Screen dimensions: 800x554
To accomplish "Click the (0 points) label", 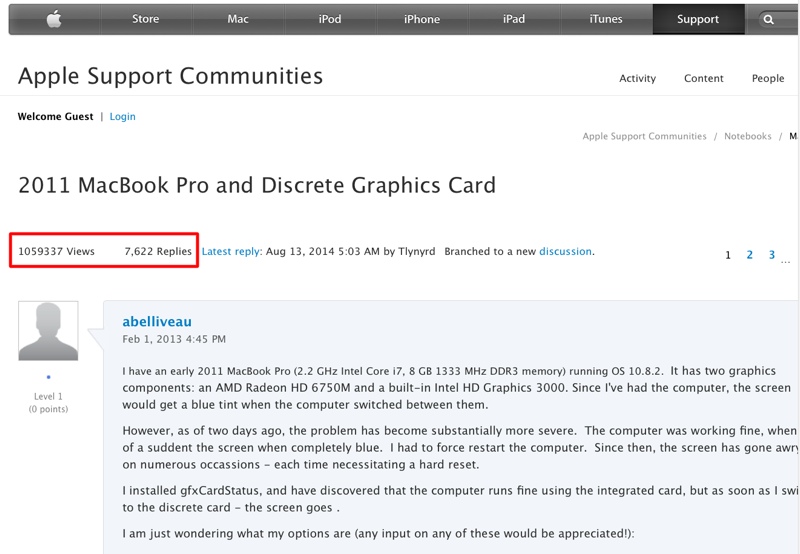I will (48, 409).
